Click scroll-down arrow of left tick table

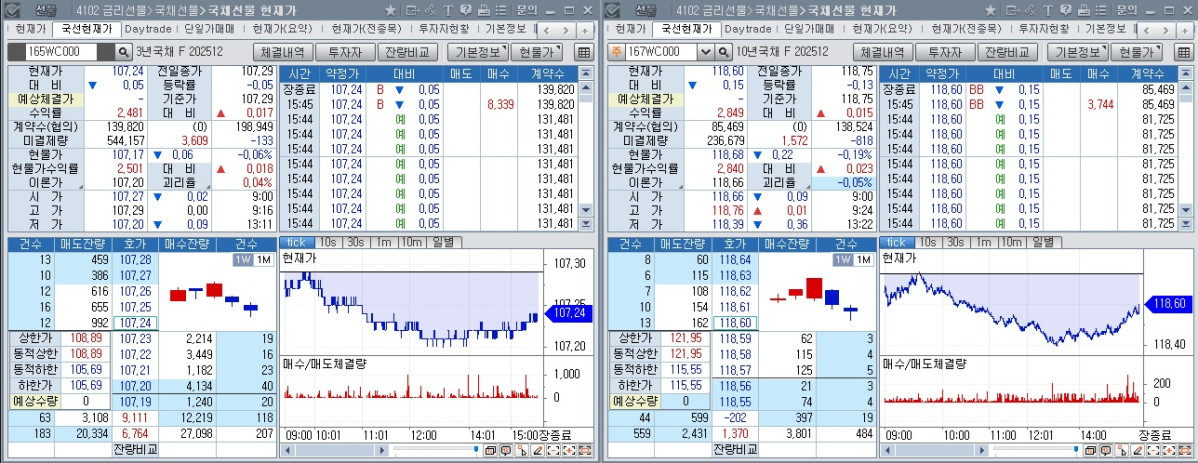[x=586, y=209]
